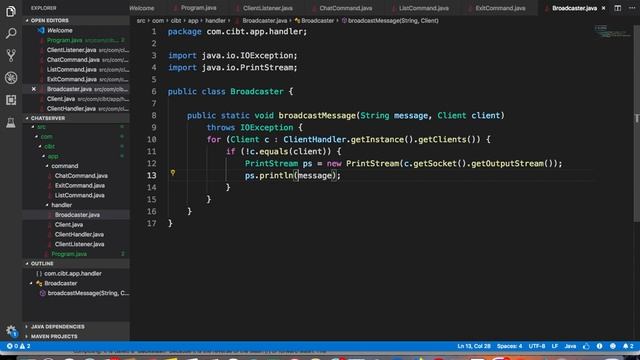The height and width of the screenshot is (360, 640).
Task: Click the Java thumbs-up status icon
Action: tap(586, 346)
